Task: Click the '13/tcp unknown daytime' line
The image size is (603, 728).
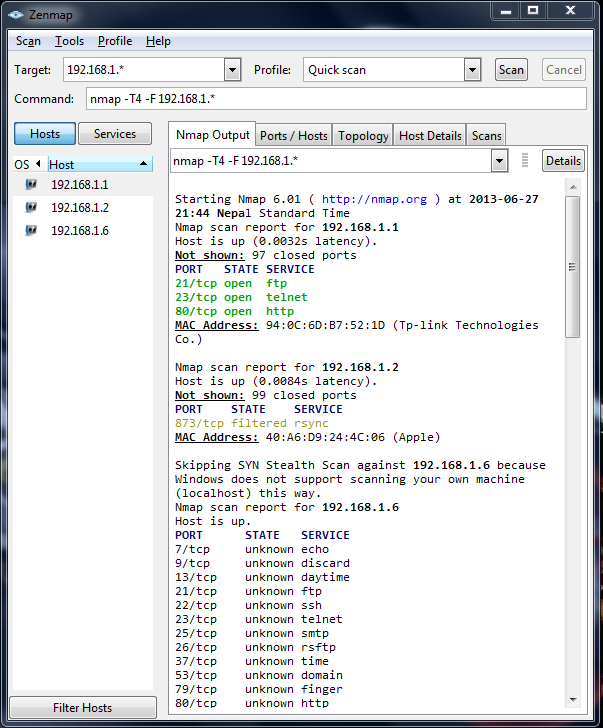Action: point(262,577)
